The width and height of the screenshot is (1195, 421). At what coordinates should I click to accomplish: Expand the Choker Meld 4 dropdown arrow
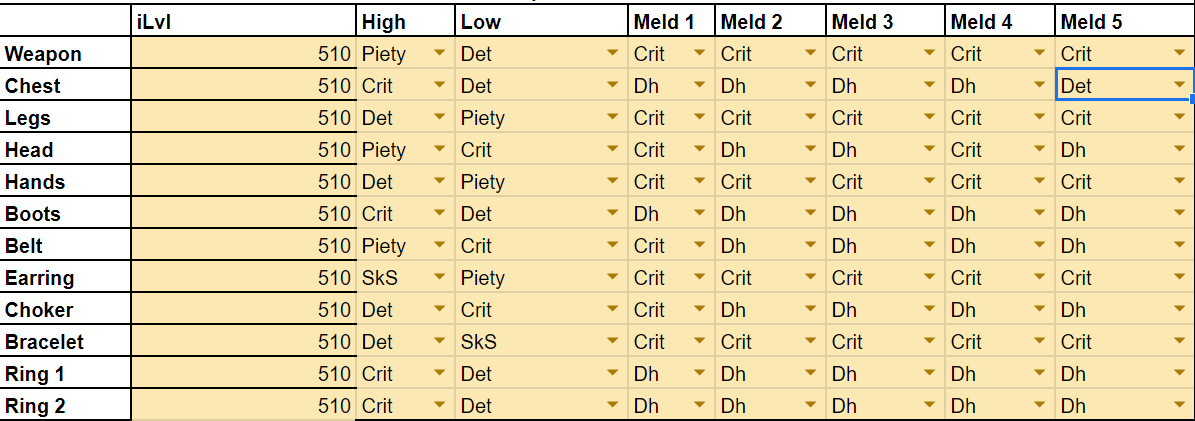(1040, 310)
